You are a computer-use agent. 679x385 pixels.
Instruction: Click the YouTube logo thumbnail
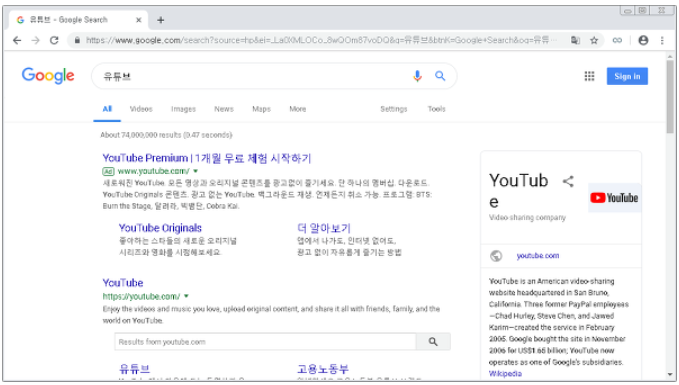pyautogui.click(x=614, y=198)
